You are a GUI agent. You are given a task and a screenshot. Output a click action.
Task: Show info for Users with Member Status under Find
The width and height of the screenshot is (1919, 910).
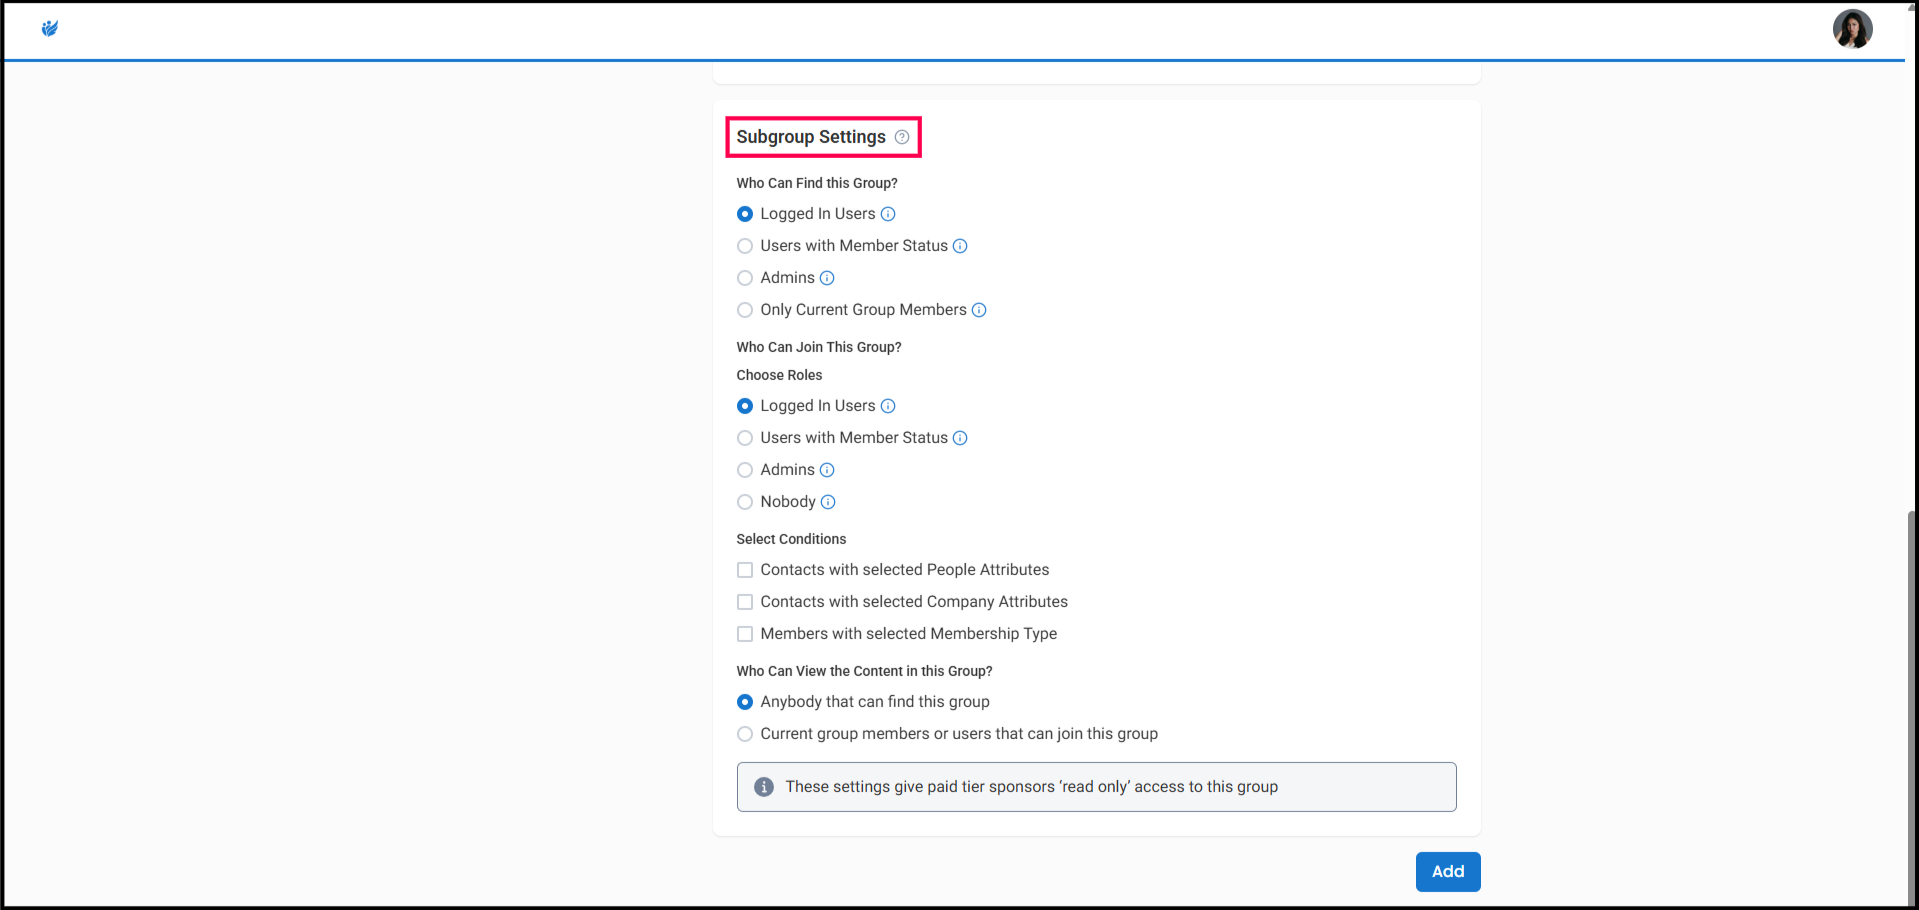tap(960, 246)
